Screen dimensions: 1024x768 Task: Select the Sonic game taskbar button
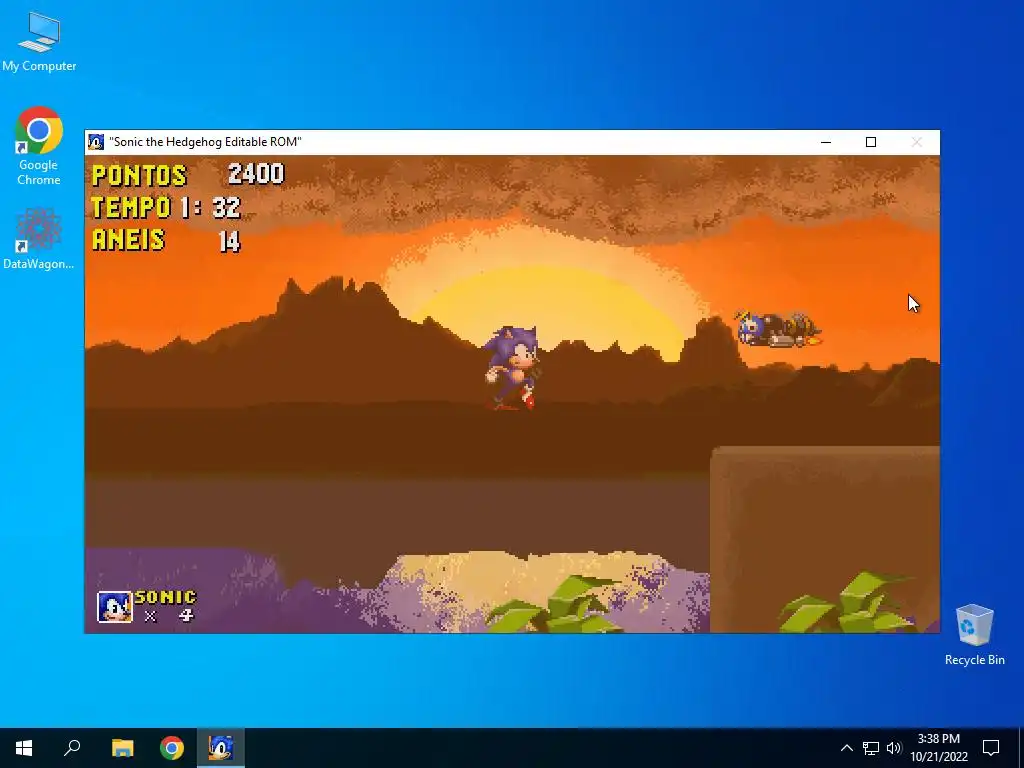[221, 748]
